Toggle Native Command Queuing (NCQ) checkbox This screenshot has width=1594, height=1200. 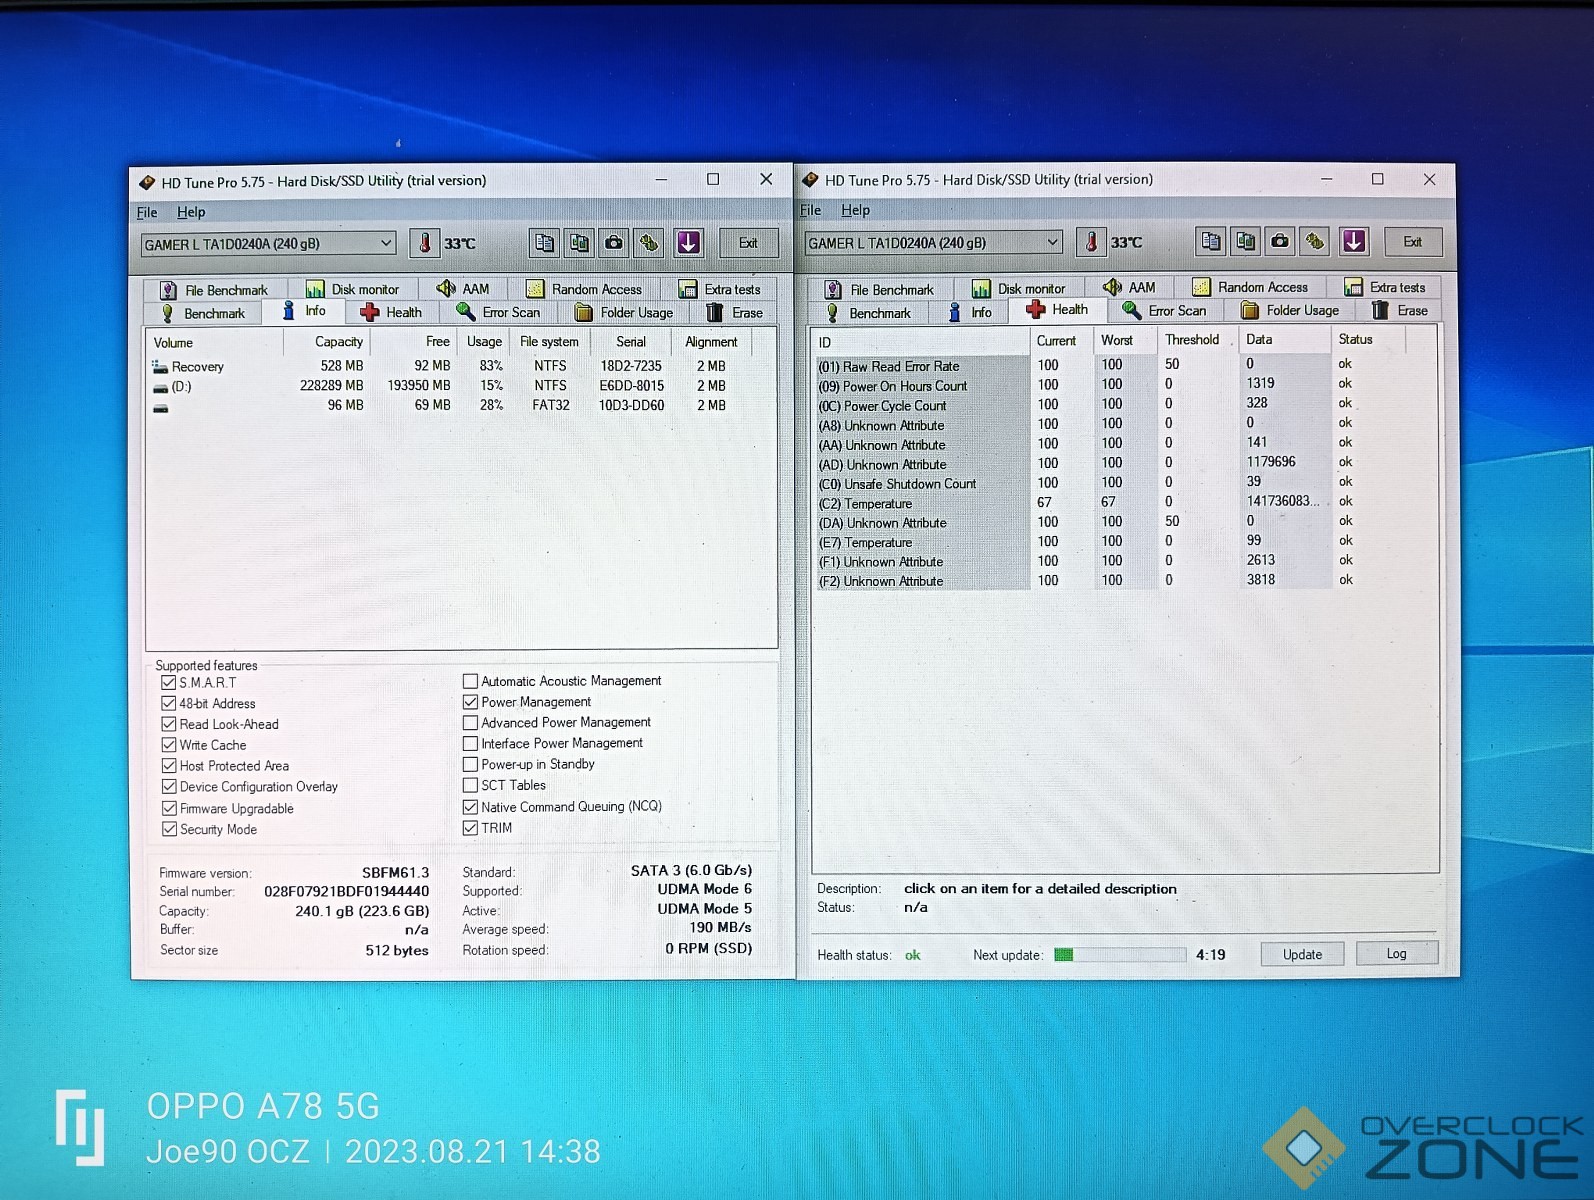click(470, 807)
